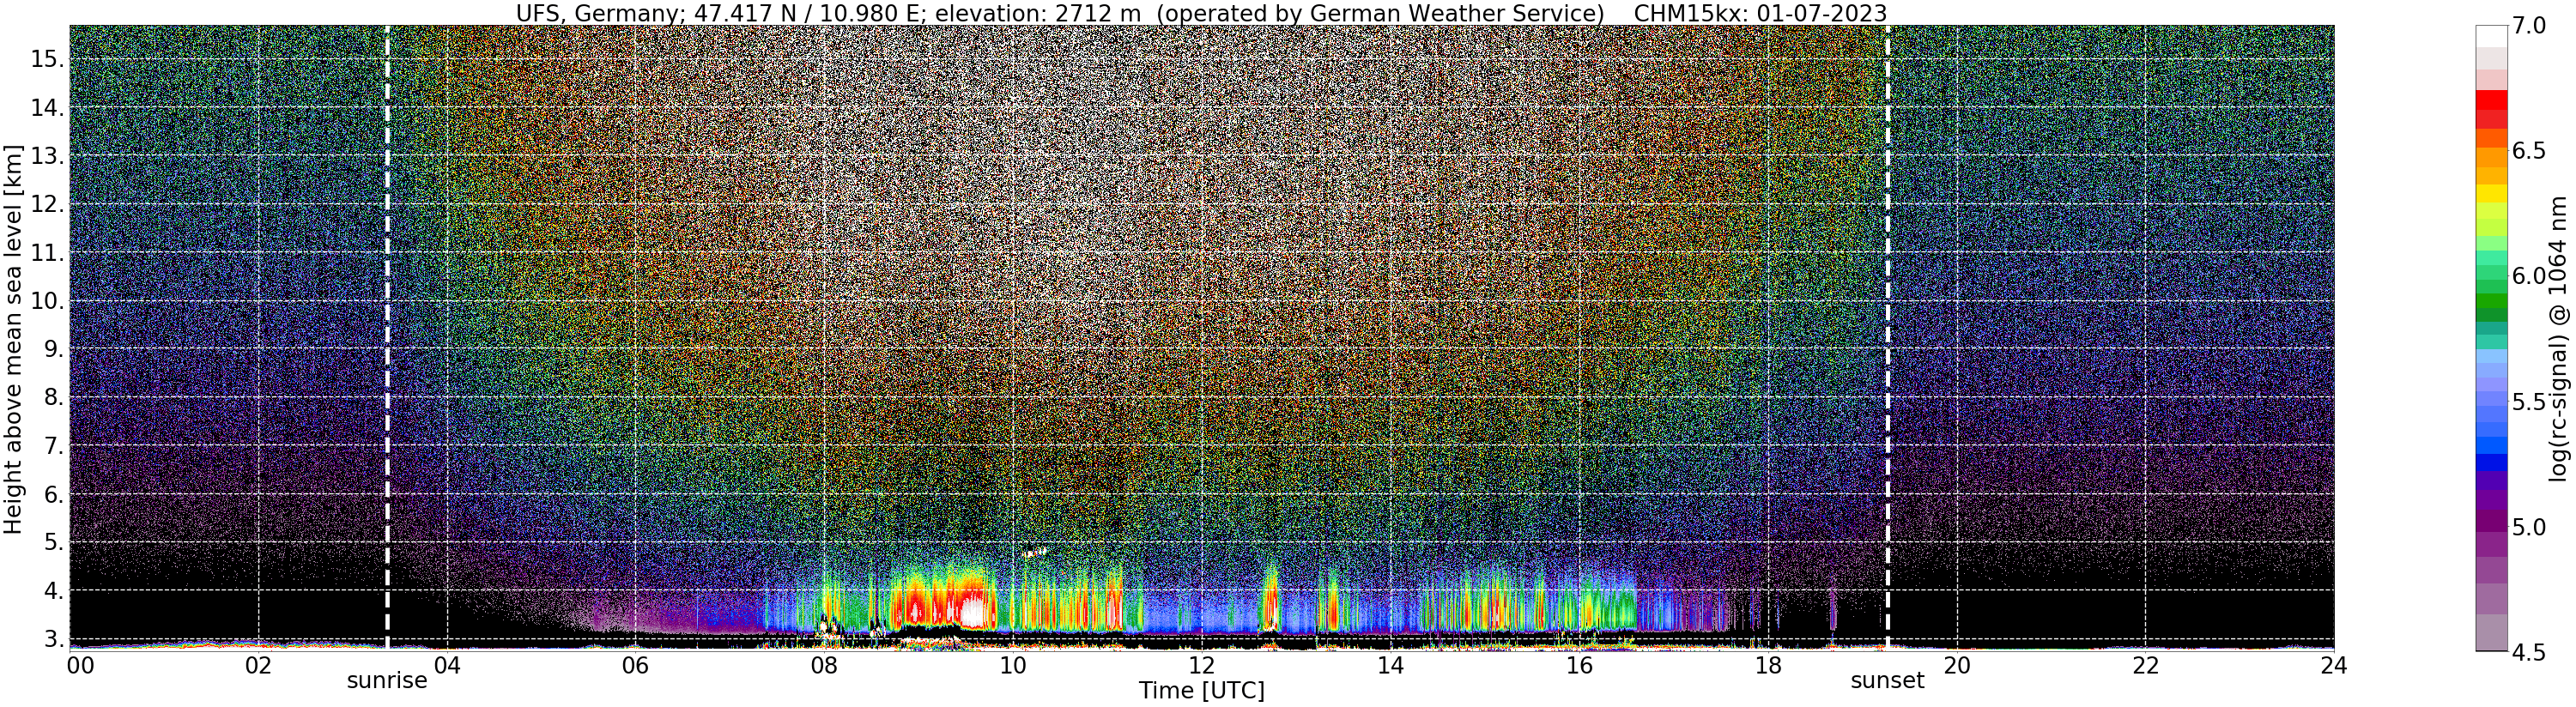
Task: Click the 7. height axis tick label
Action: coord(54,446)
